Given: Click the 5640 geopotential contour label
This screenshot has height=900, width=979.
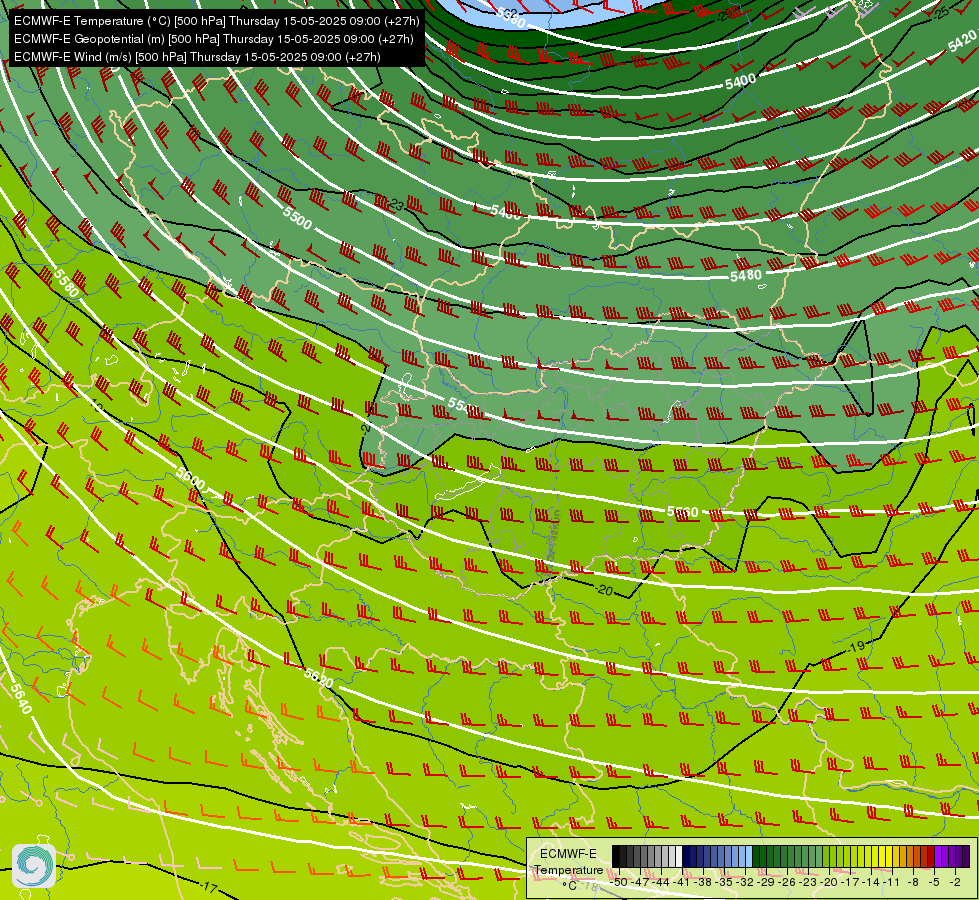Looking at the screenshot, I should (20, 698).
